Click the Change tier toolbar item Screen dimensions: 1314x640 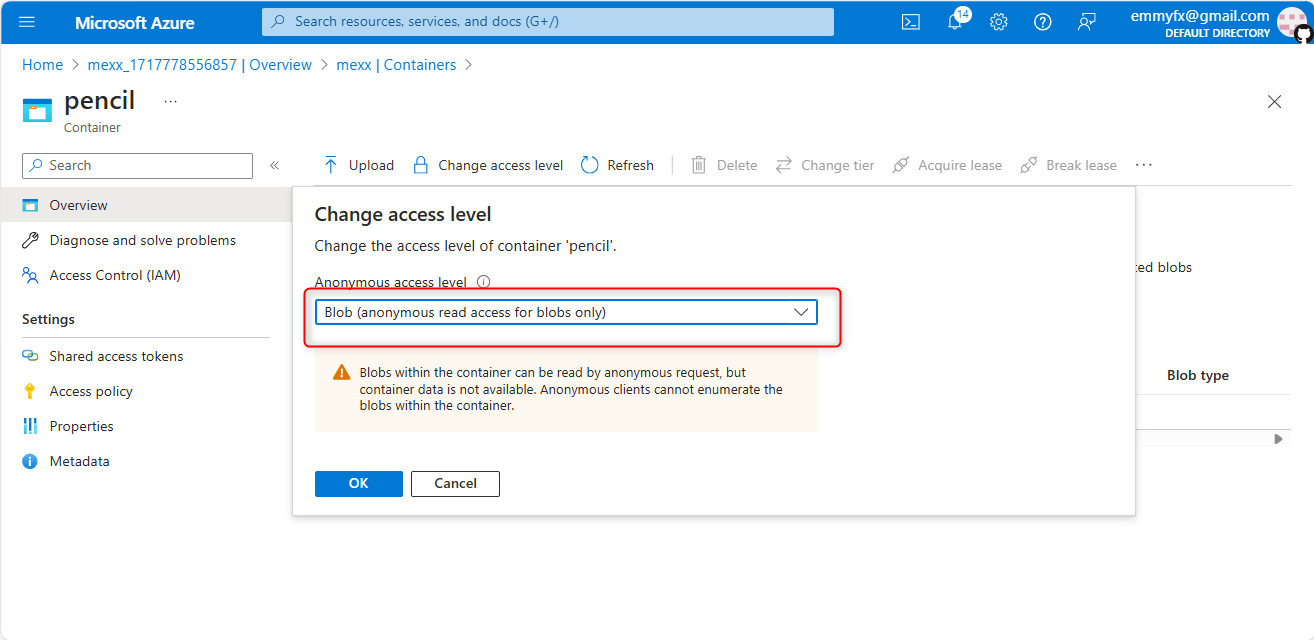click(x=825, y=165)
